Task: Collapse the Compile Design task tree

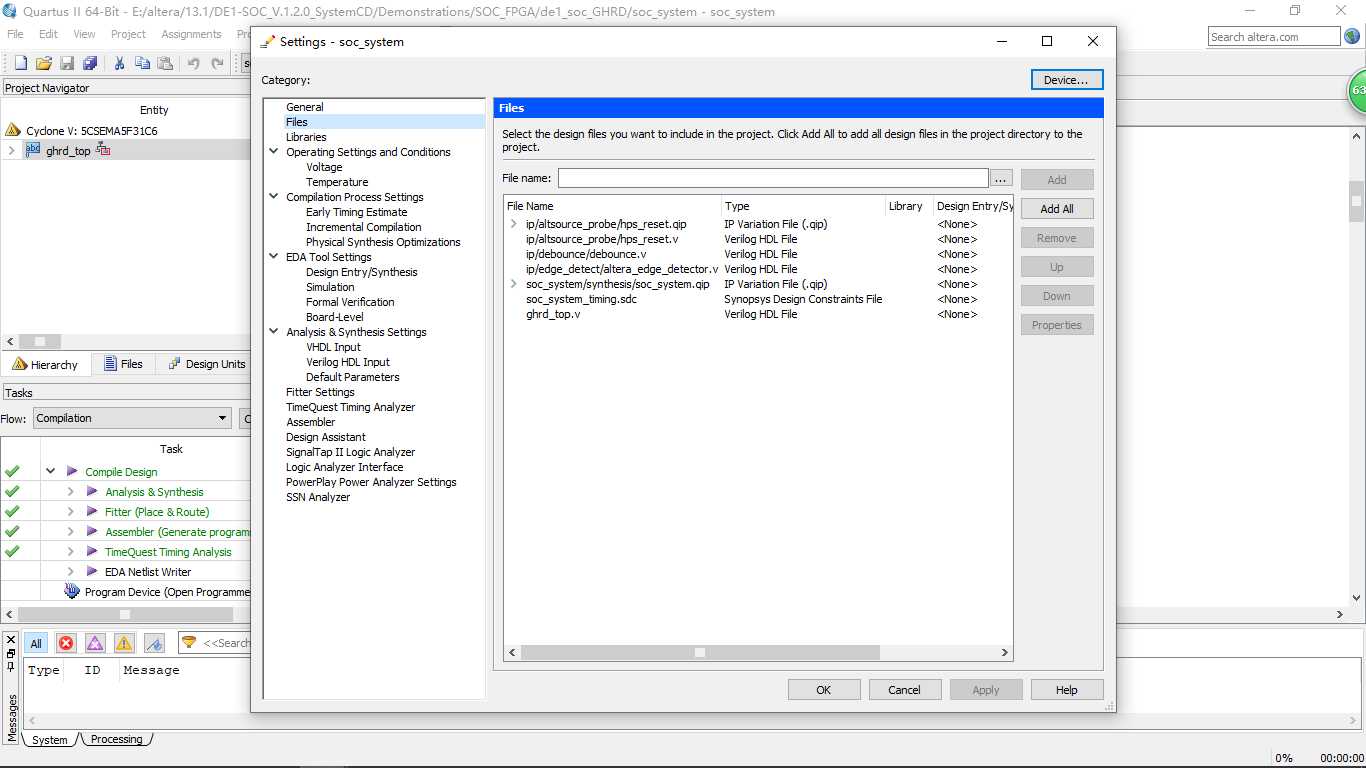Action: [x=50, y=471]
